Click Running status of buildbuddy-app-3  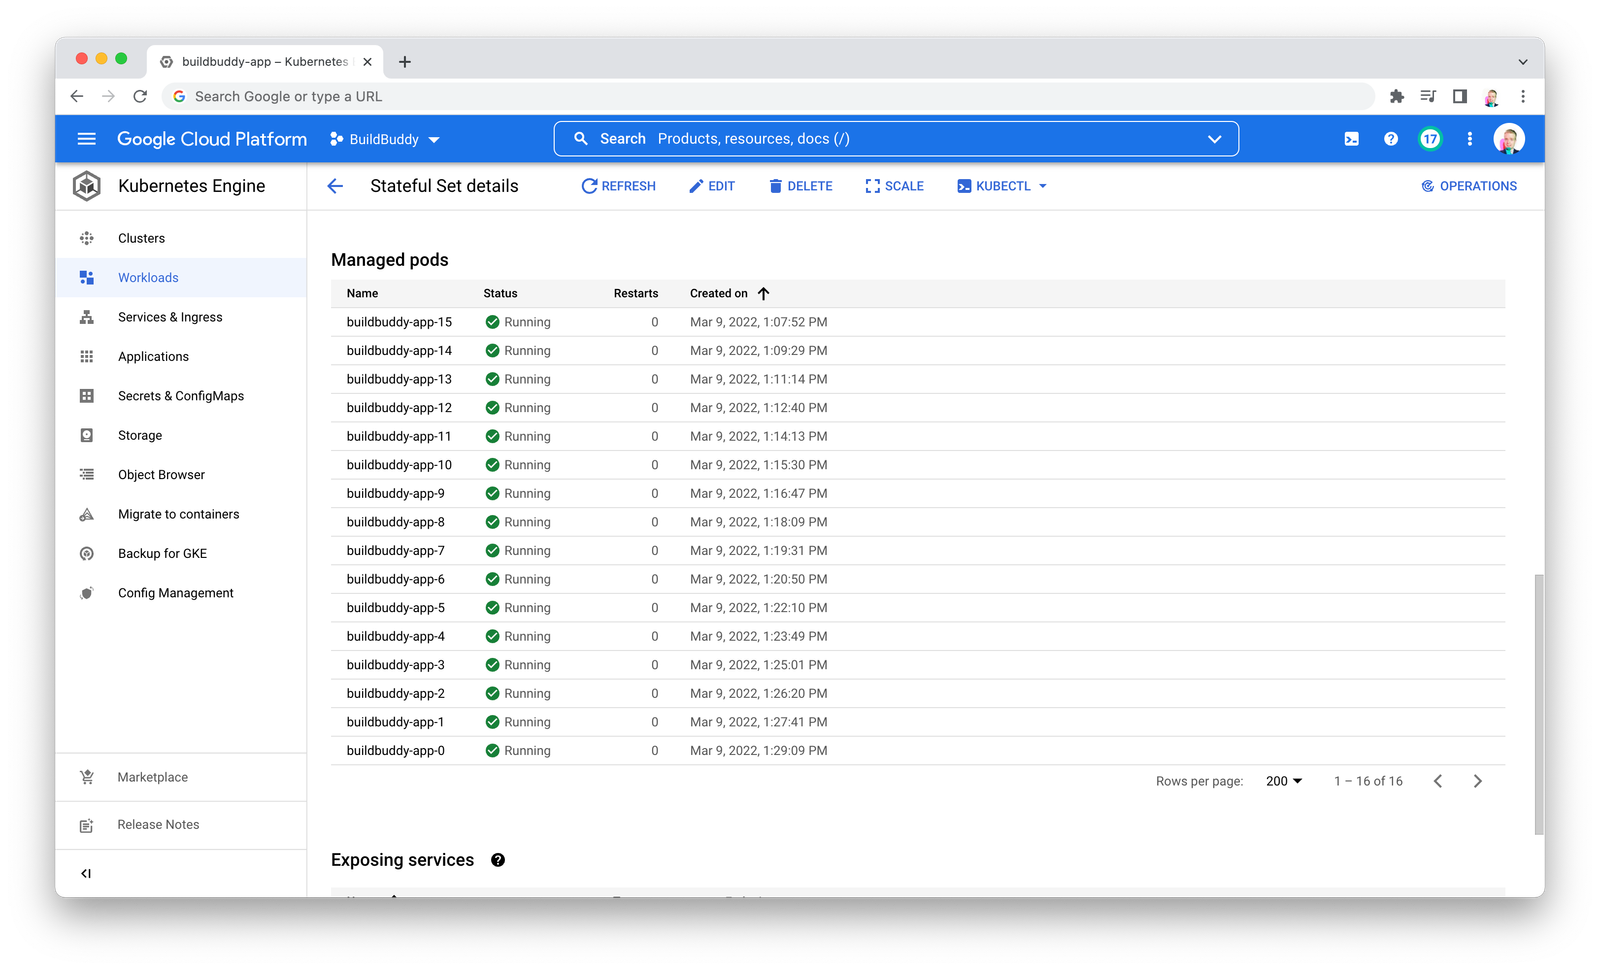518,665
